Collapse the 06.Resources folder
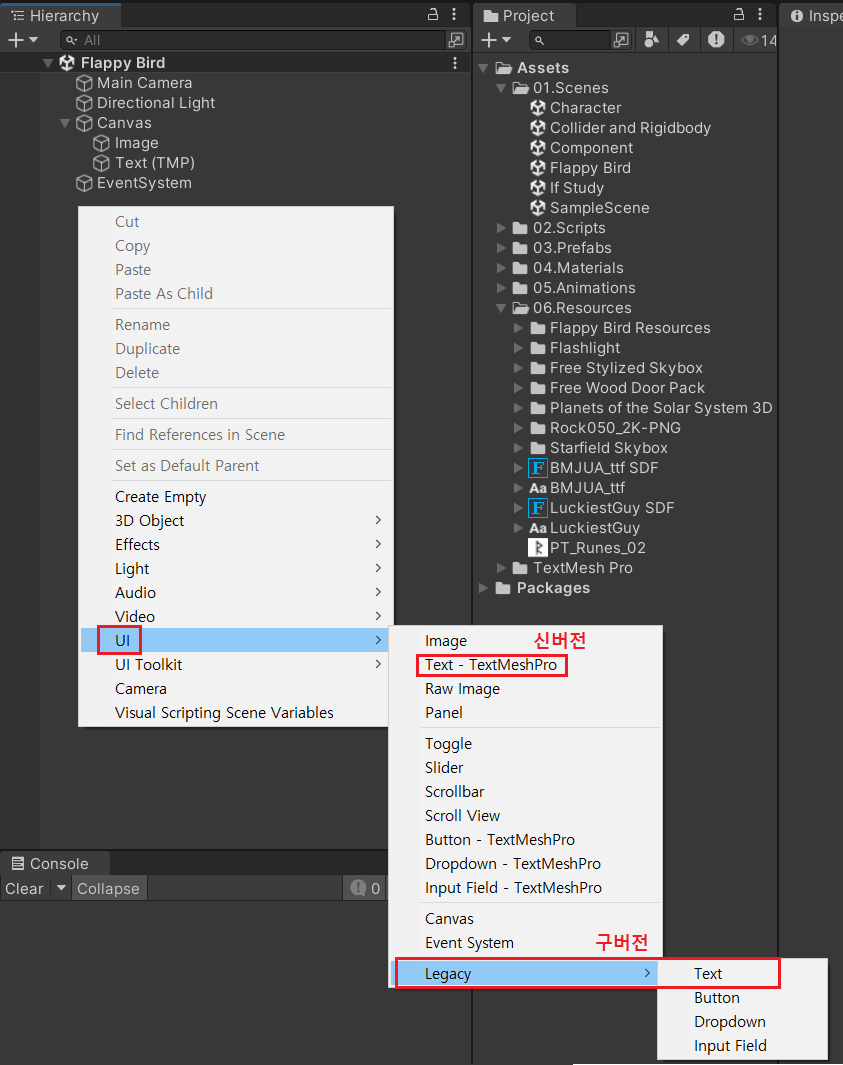 (501, 308)
